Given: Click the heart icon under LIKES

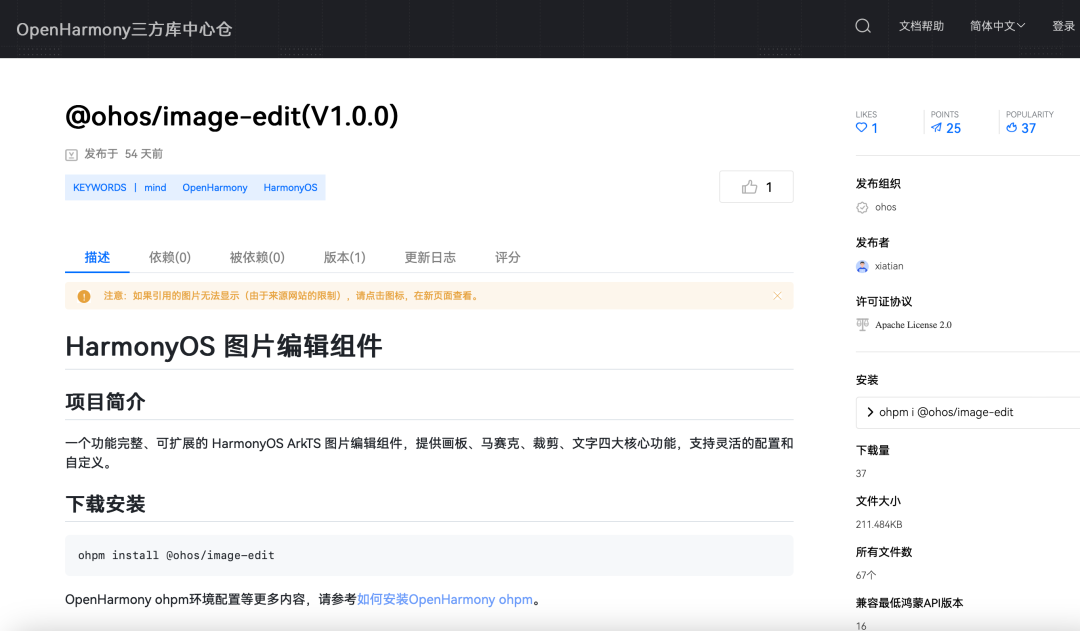Looking at the screenshot, I should point(860,128).
